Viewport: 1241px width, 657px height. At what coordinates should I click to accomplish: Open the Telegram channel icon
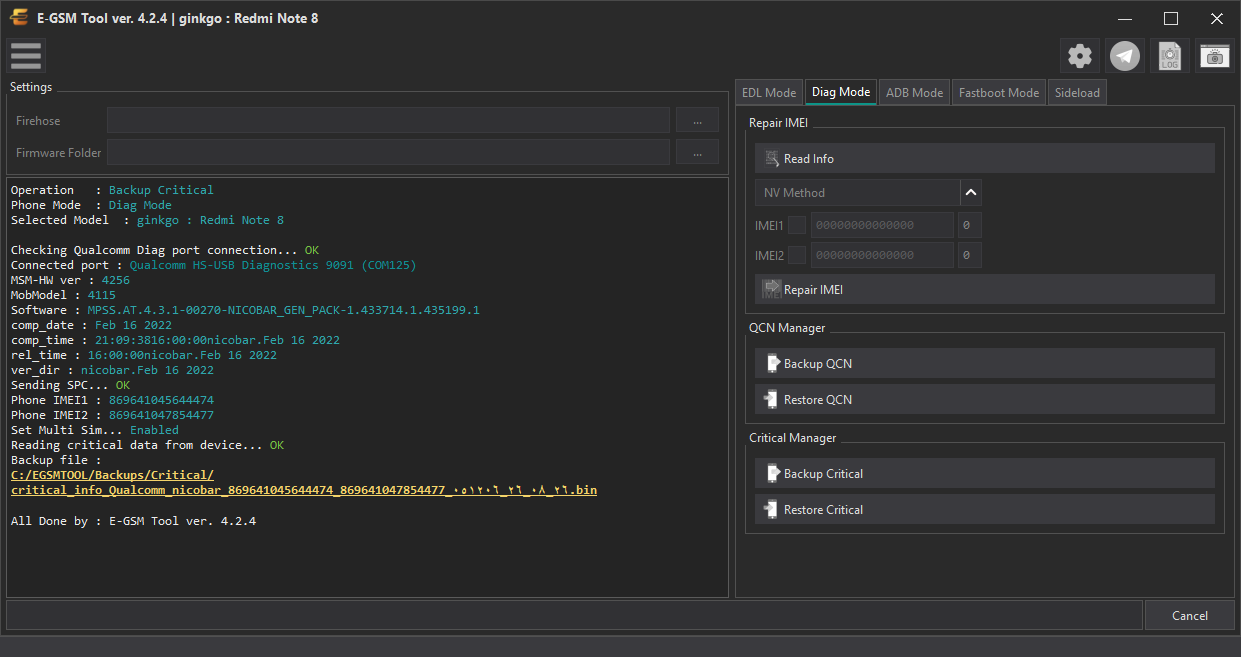[1125, 56]
